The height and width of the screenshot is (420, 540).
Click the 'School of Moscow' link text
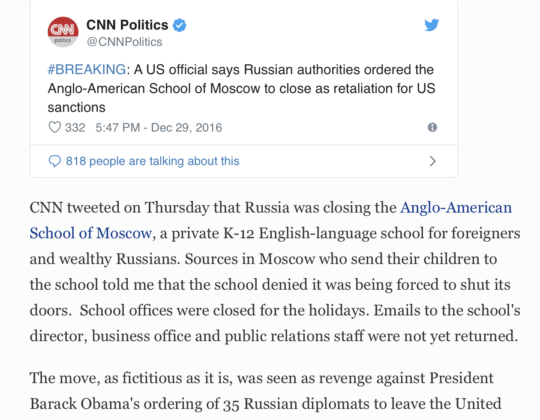point(91,233)
